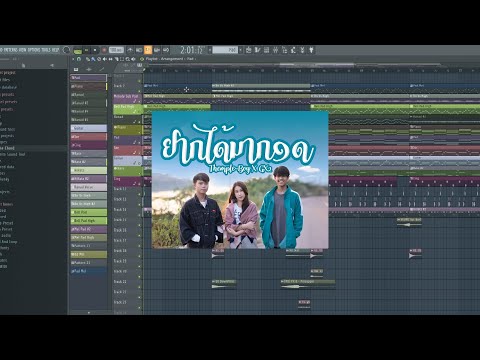Open the HELP menu

(55, 50)
